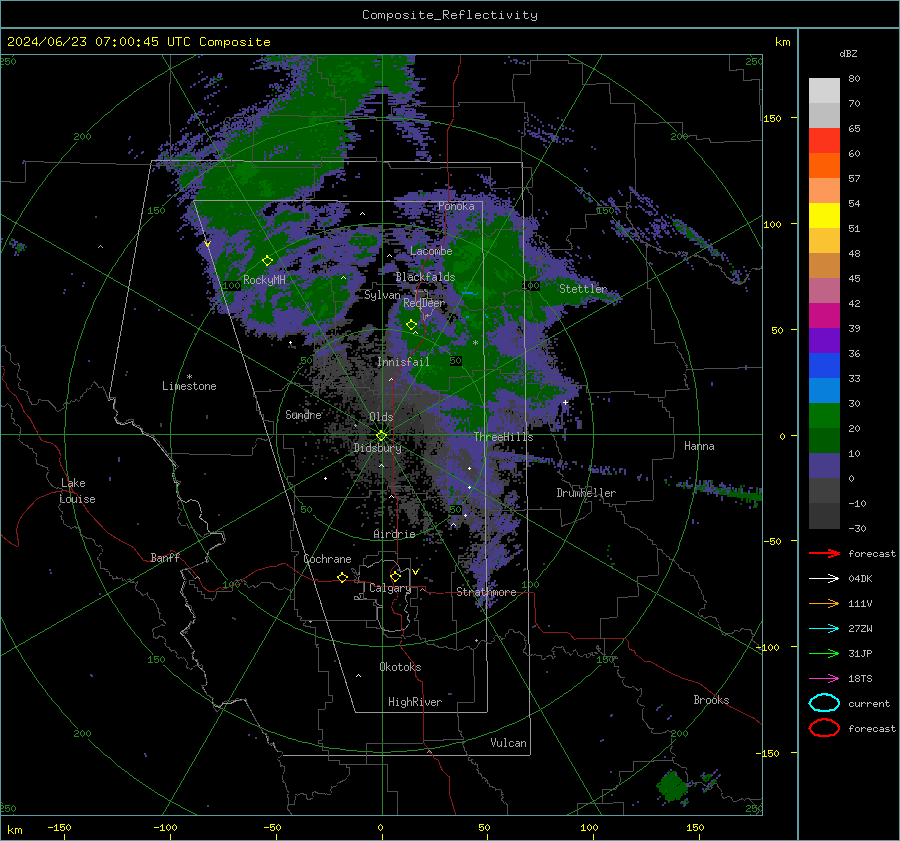Click the red forecast arrow in legend
Screen dimensions: 900x841
(x=824, y=553)
